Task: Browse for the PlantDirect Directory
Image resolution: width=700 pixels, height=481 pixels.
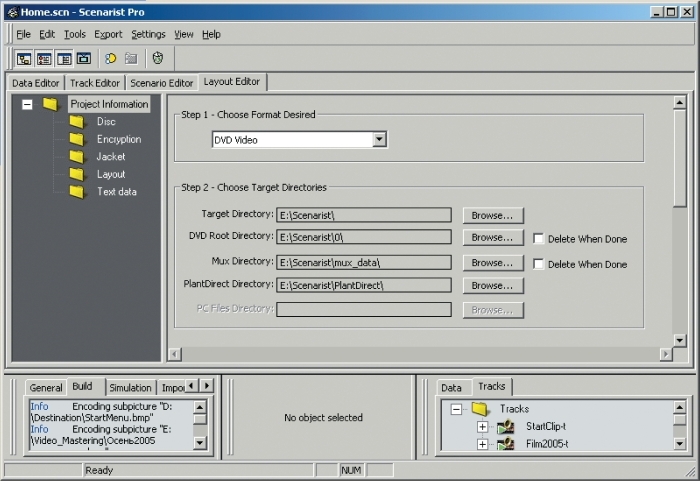Action: click(x=492, y=286)
